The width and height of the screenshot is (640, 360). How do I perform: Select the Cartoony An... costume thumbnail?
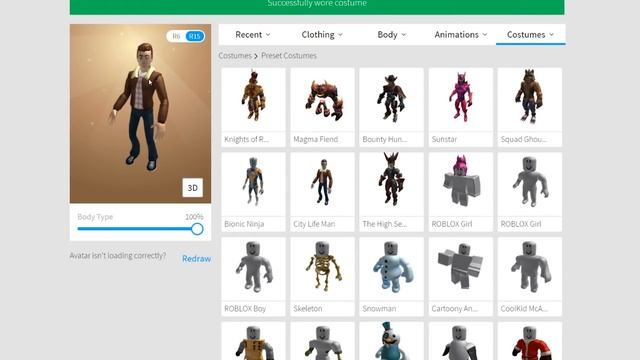point(461,269)
